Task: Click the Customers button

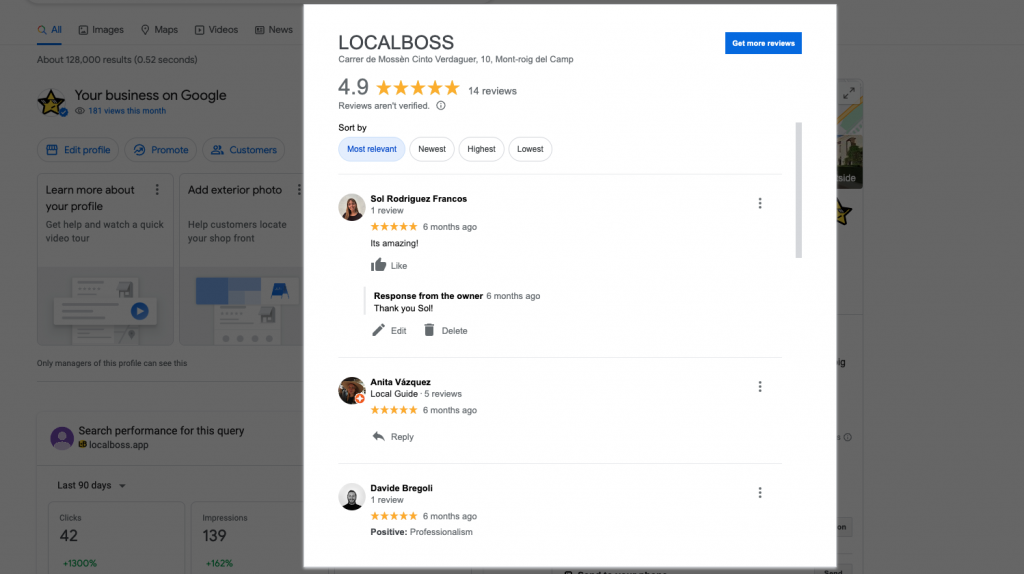Action: click(244, 150)
